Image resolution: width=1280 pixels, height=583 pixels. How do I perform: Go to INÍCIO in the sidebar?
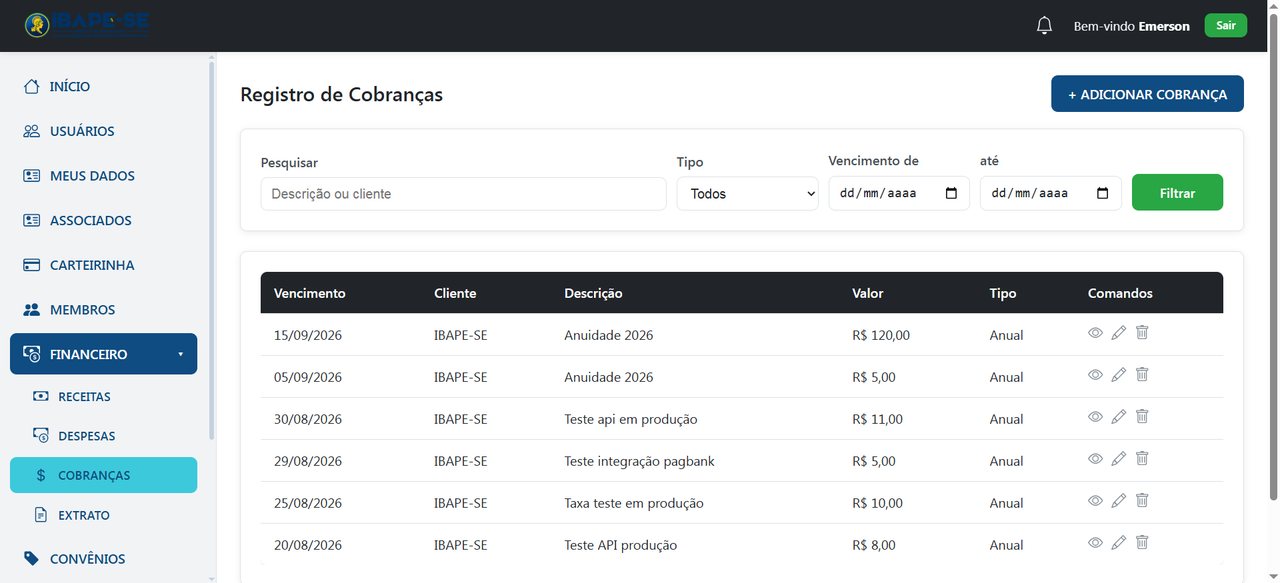[x=104, y=87]
